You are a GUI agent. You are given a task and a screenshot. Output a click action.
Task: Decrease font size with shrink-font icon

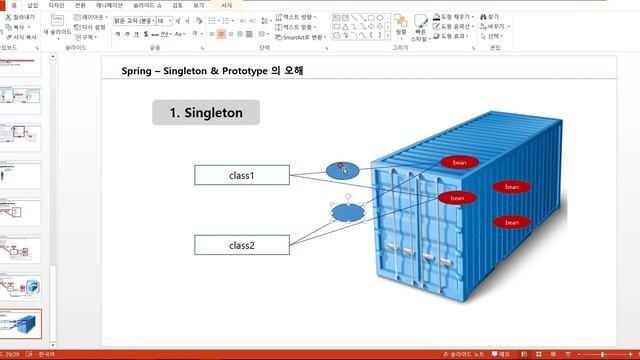[x=187, y=21]
